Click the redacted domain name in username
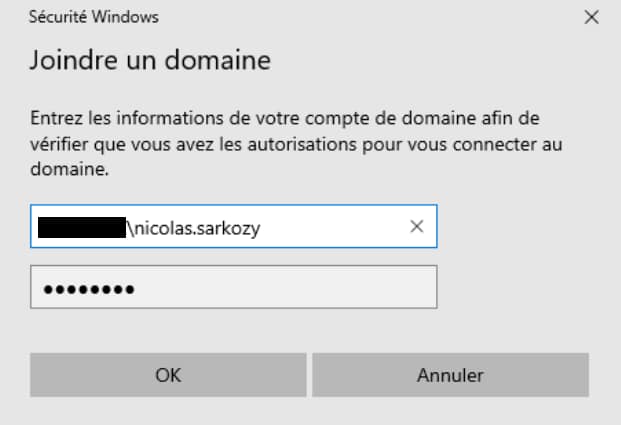The width and height of the screenshot is (621, 425). (x=82, y=228)
